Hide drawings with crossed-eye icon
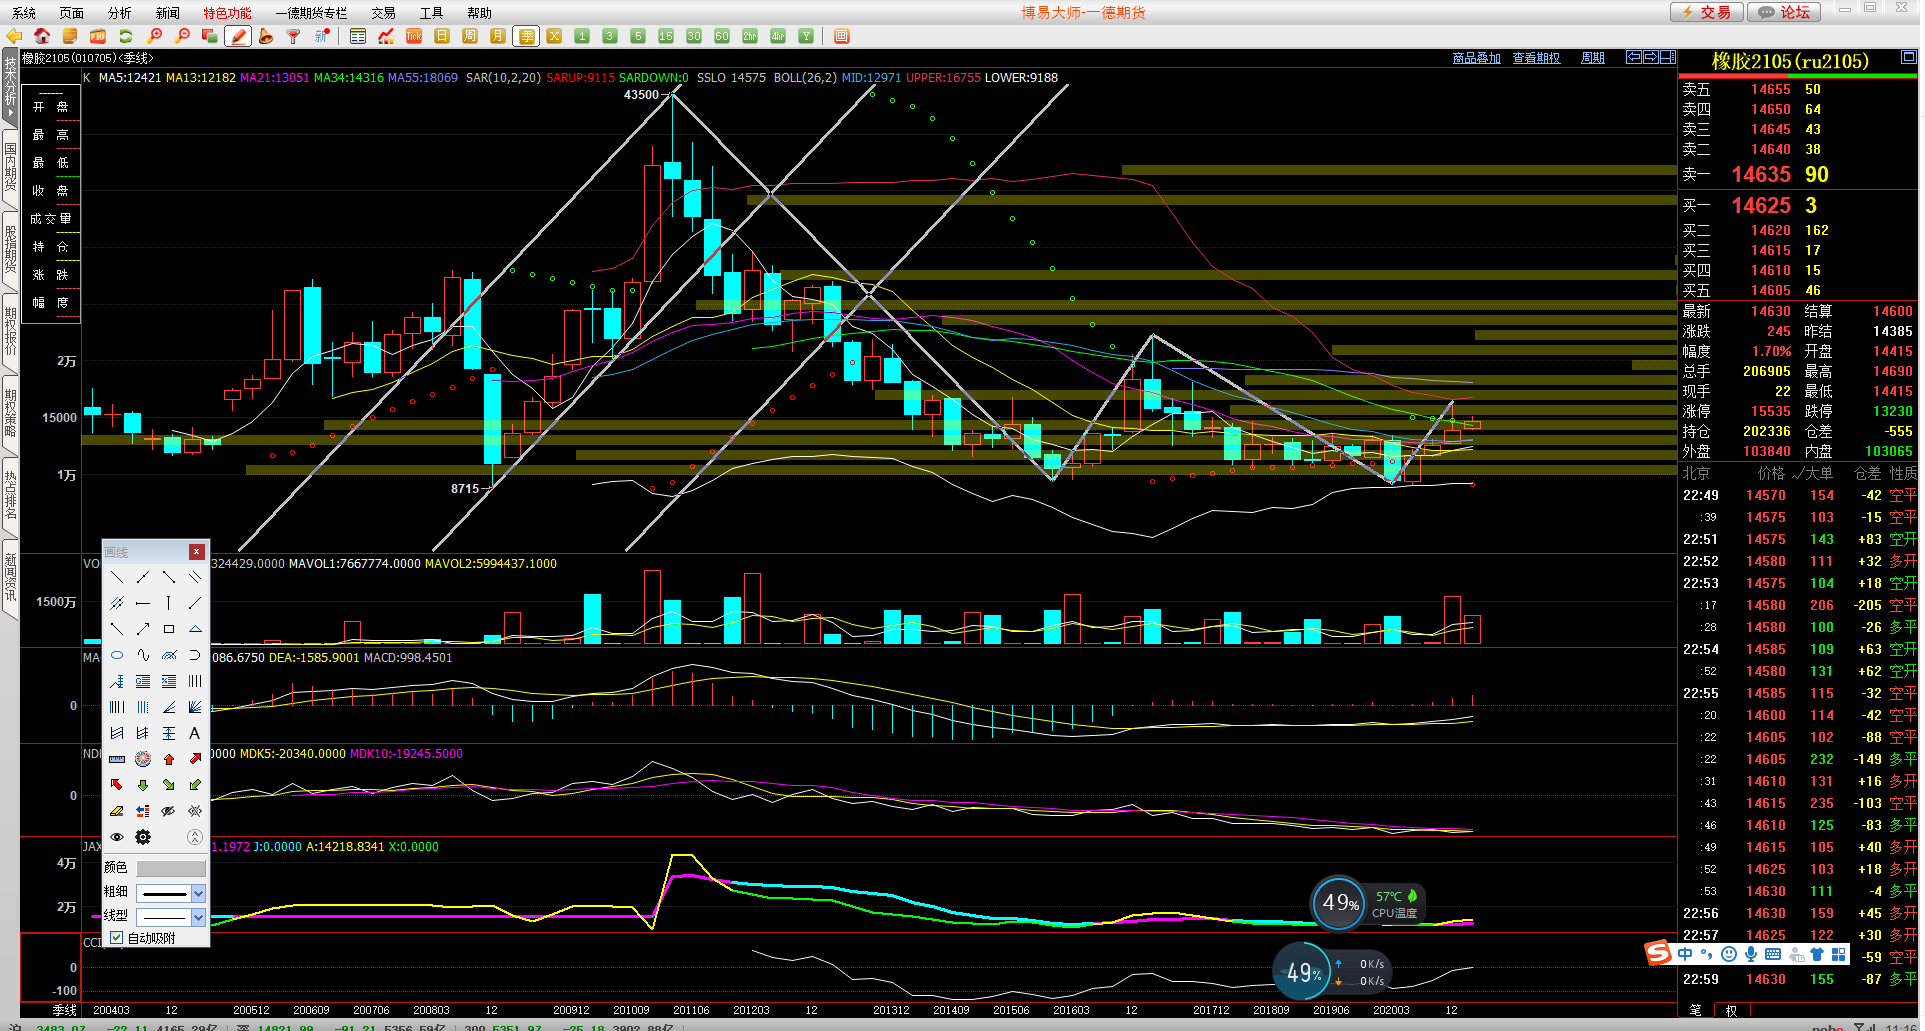 click(169, 811)
